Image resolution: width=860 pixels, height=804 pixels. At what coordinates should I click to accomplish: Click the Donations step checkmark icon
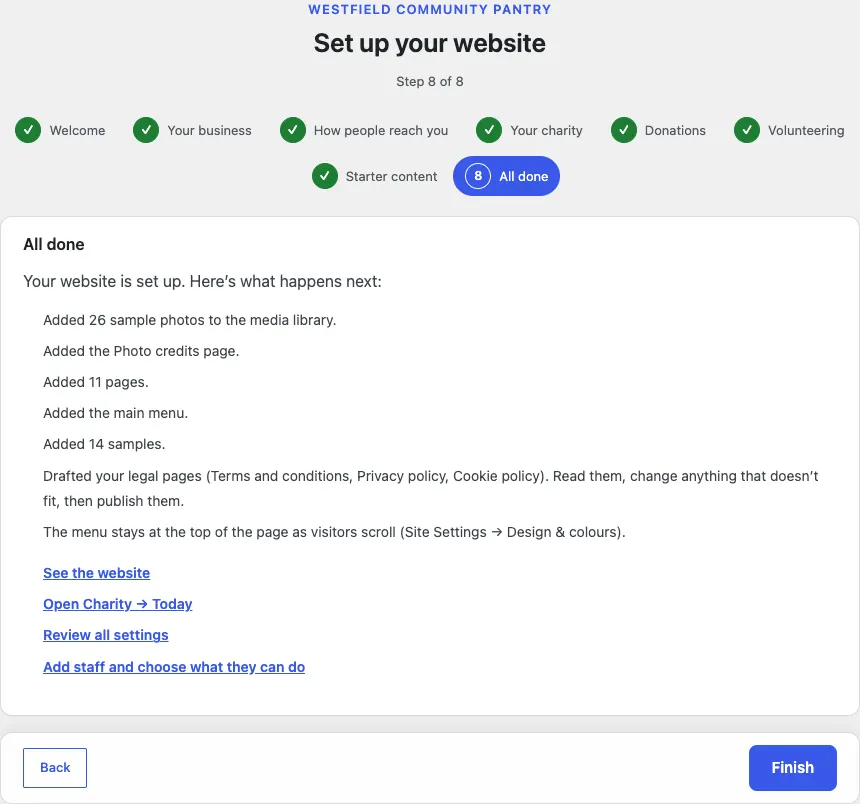point(624,130)
